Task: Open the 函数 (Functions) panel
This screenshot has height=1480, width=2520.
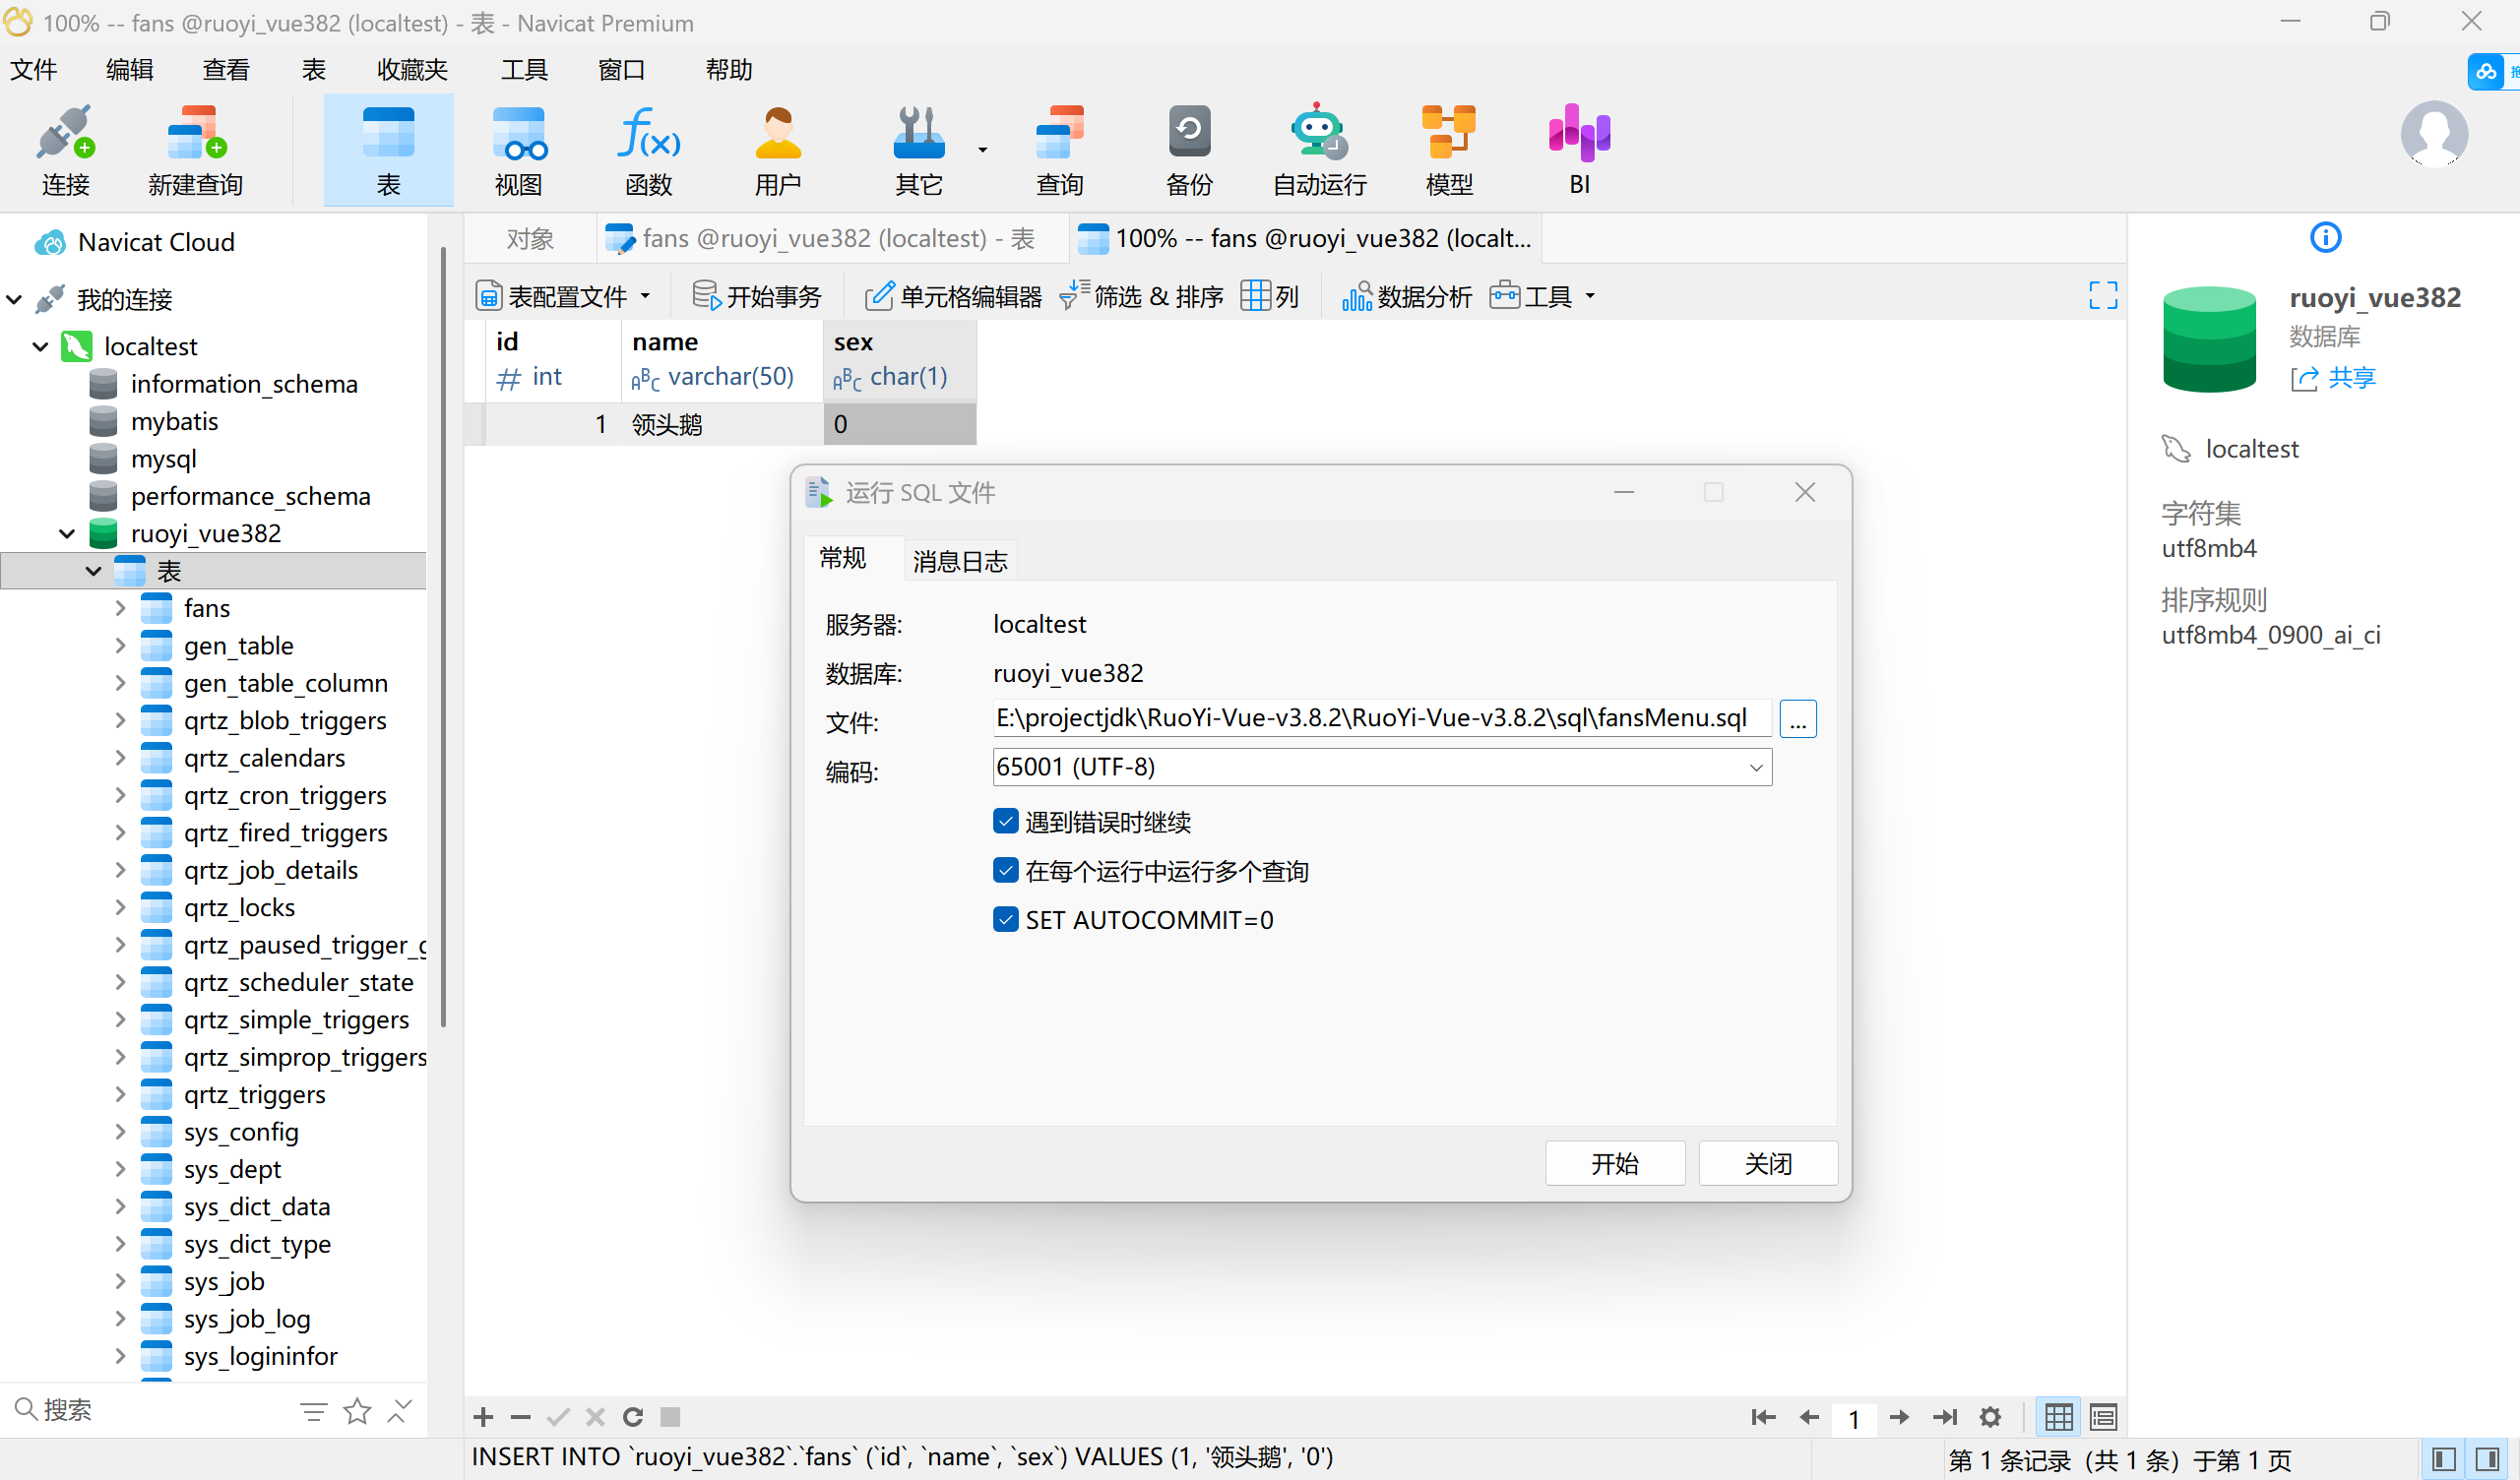Action: click(x=648, y=148)
